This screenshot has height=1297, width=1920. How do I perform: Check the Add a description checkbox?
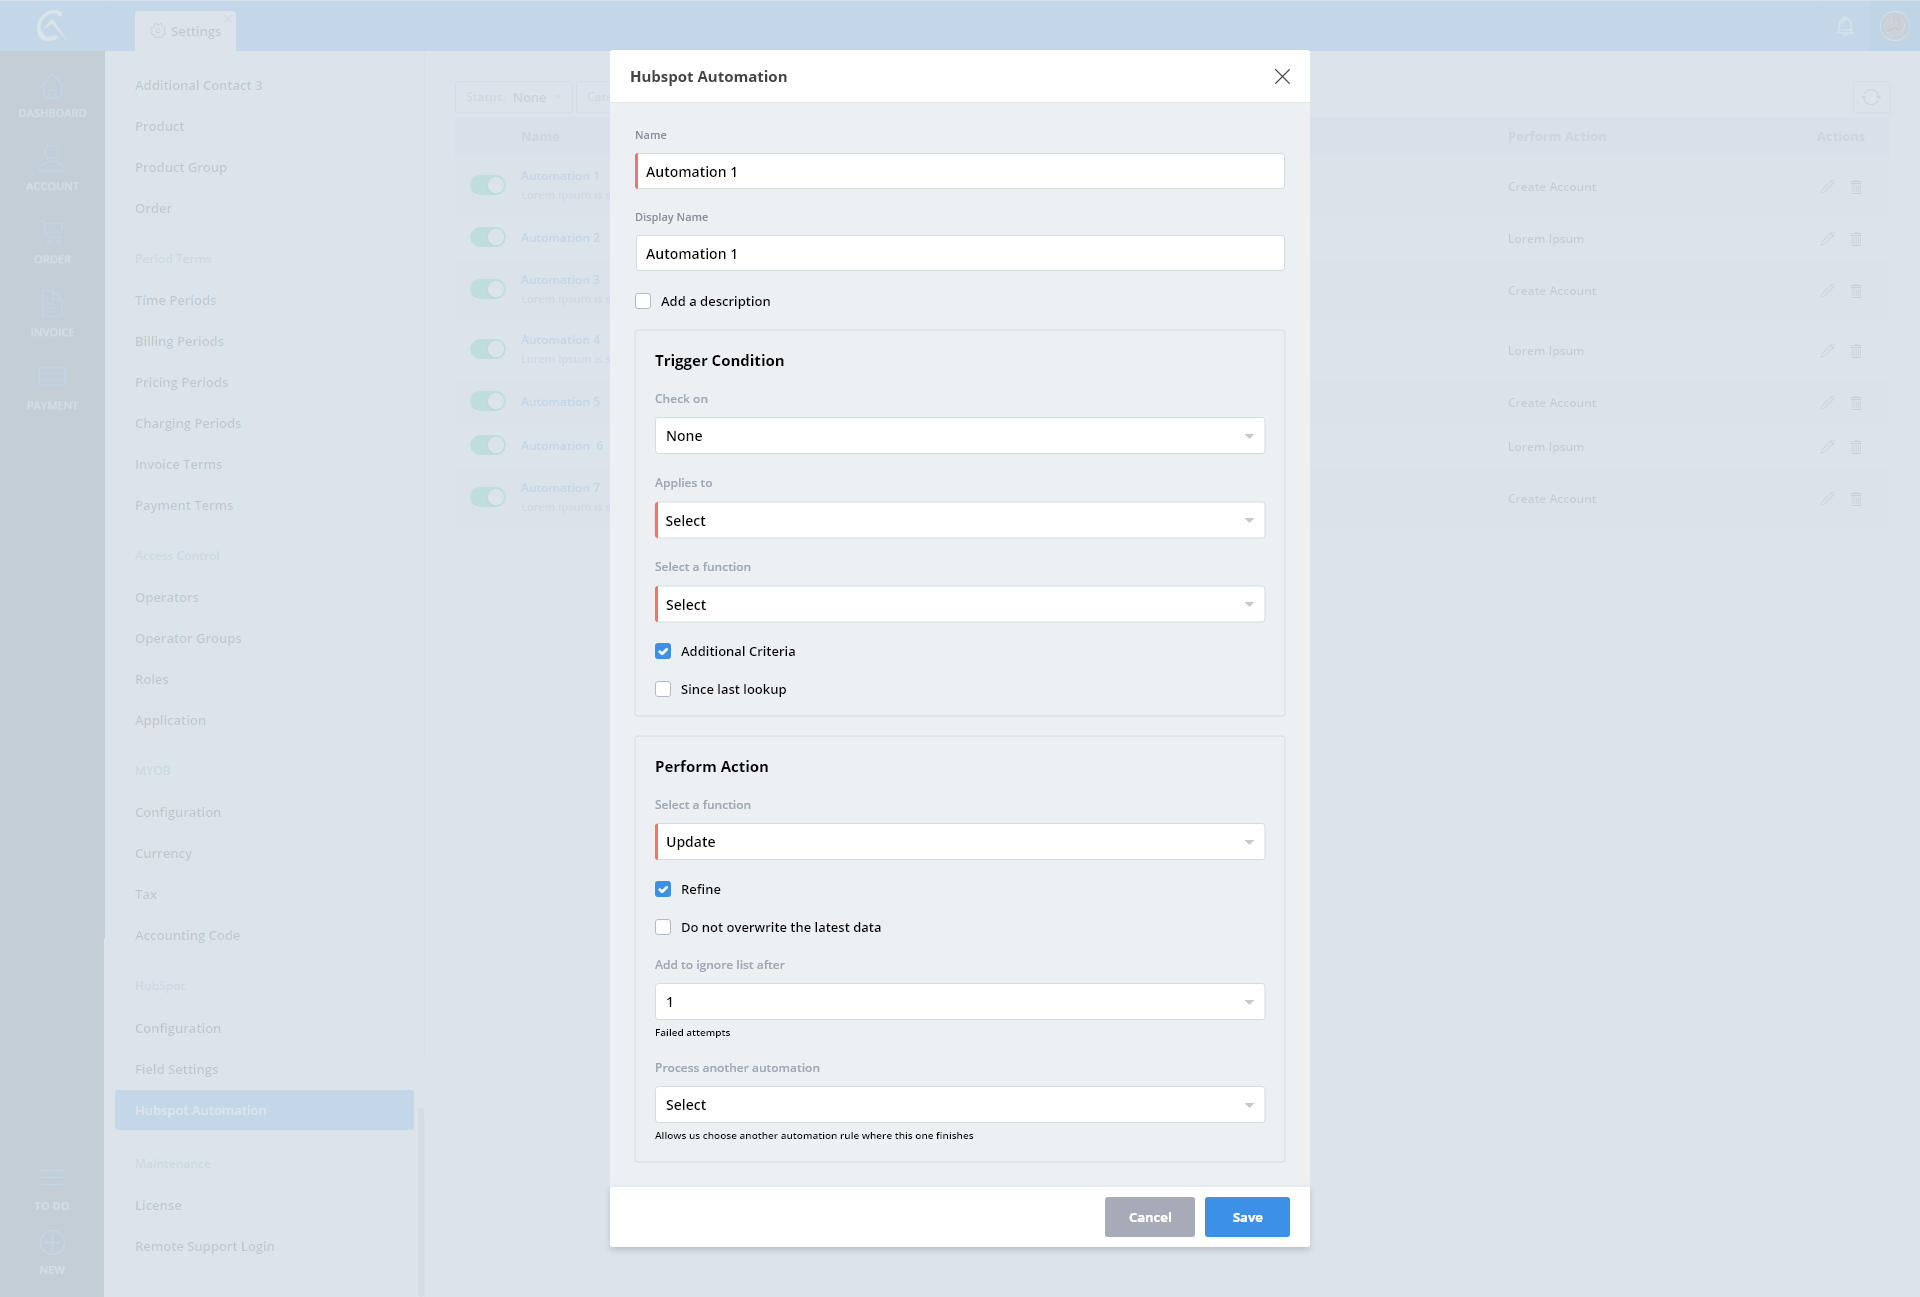pos(643,301)
